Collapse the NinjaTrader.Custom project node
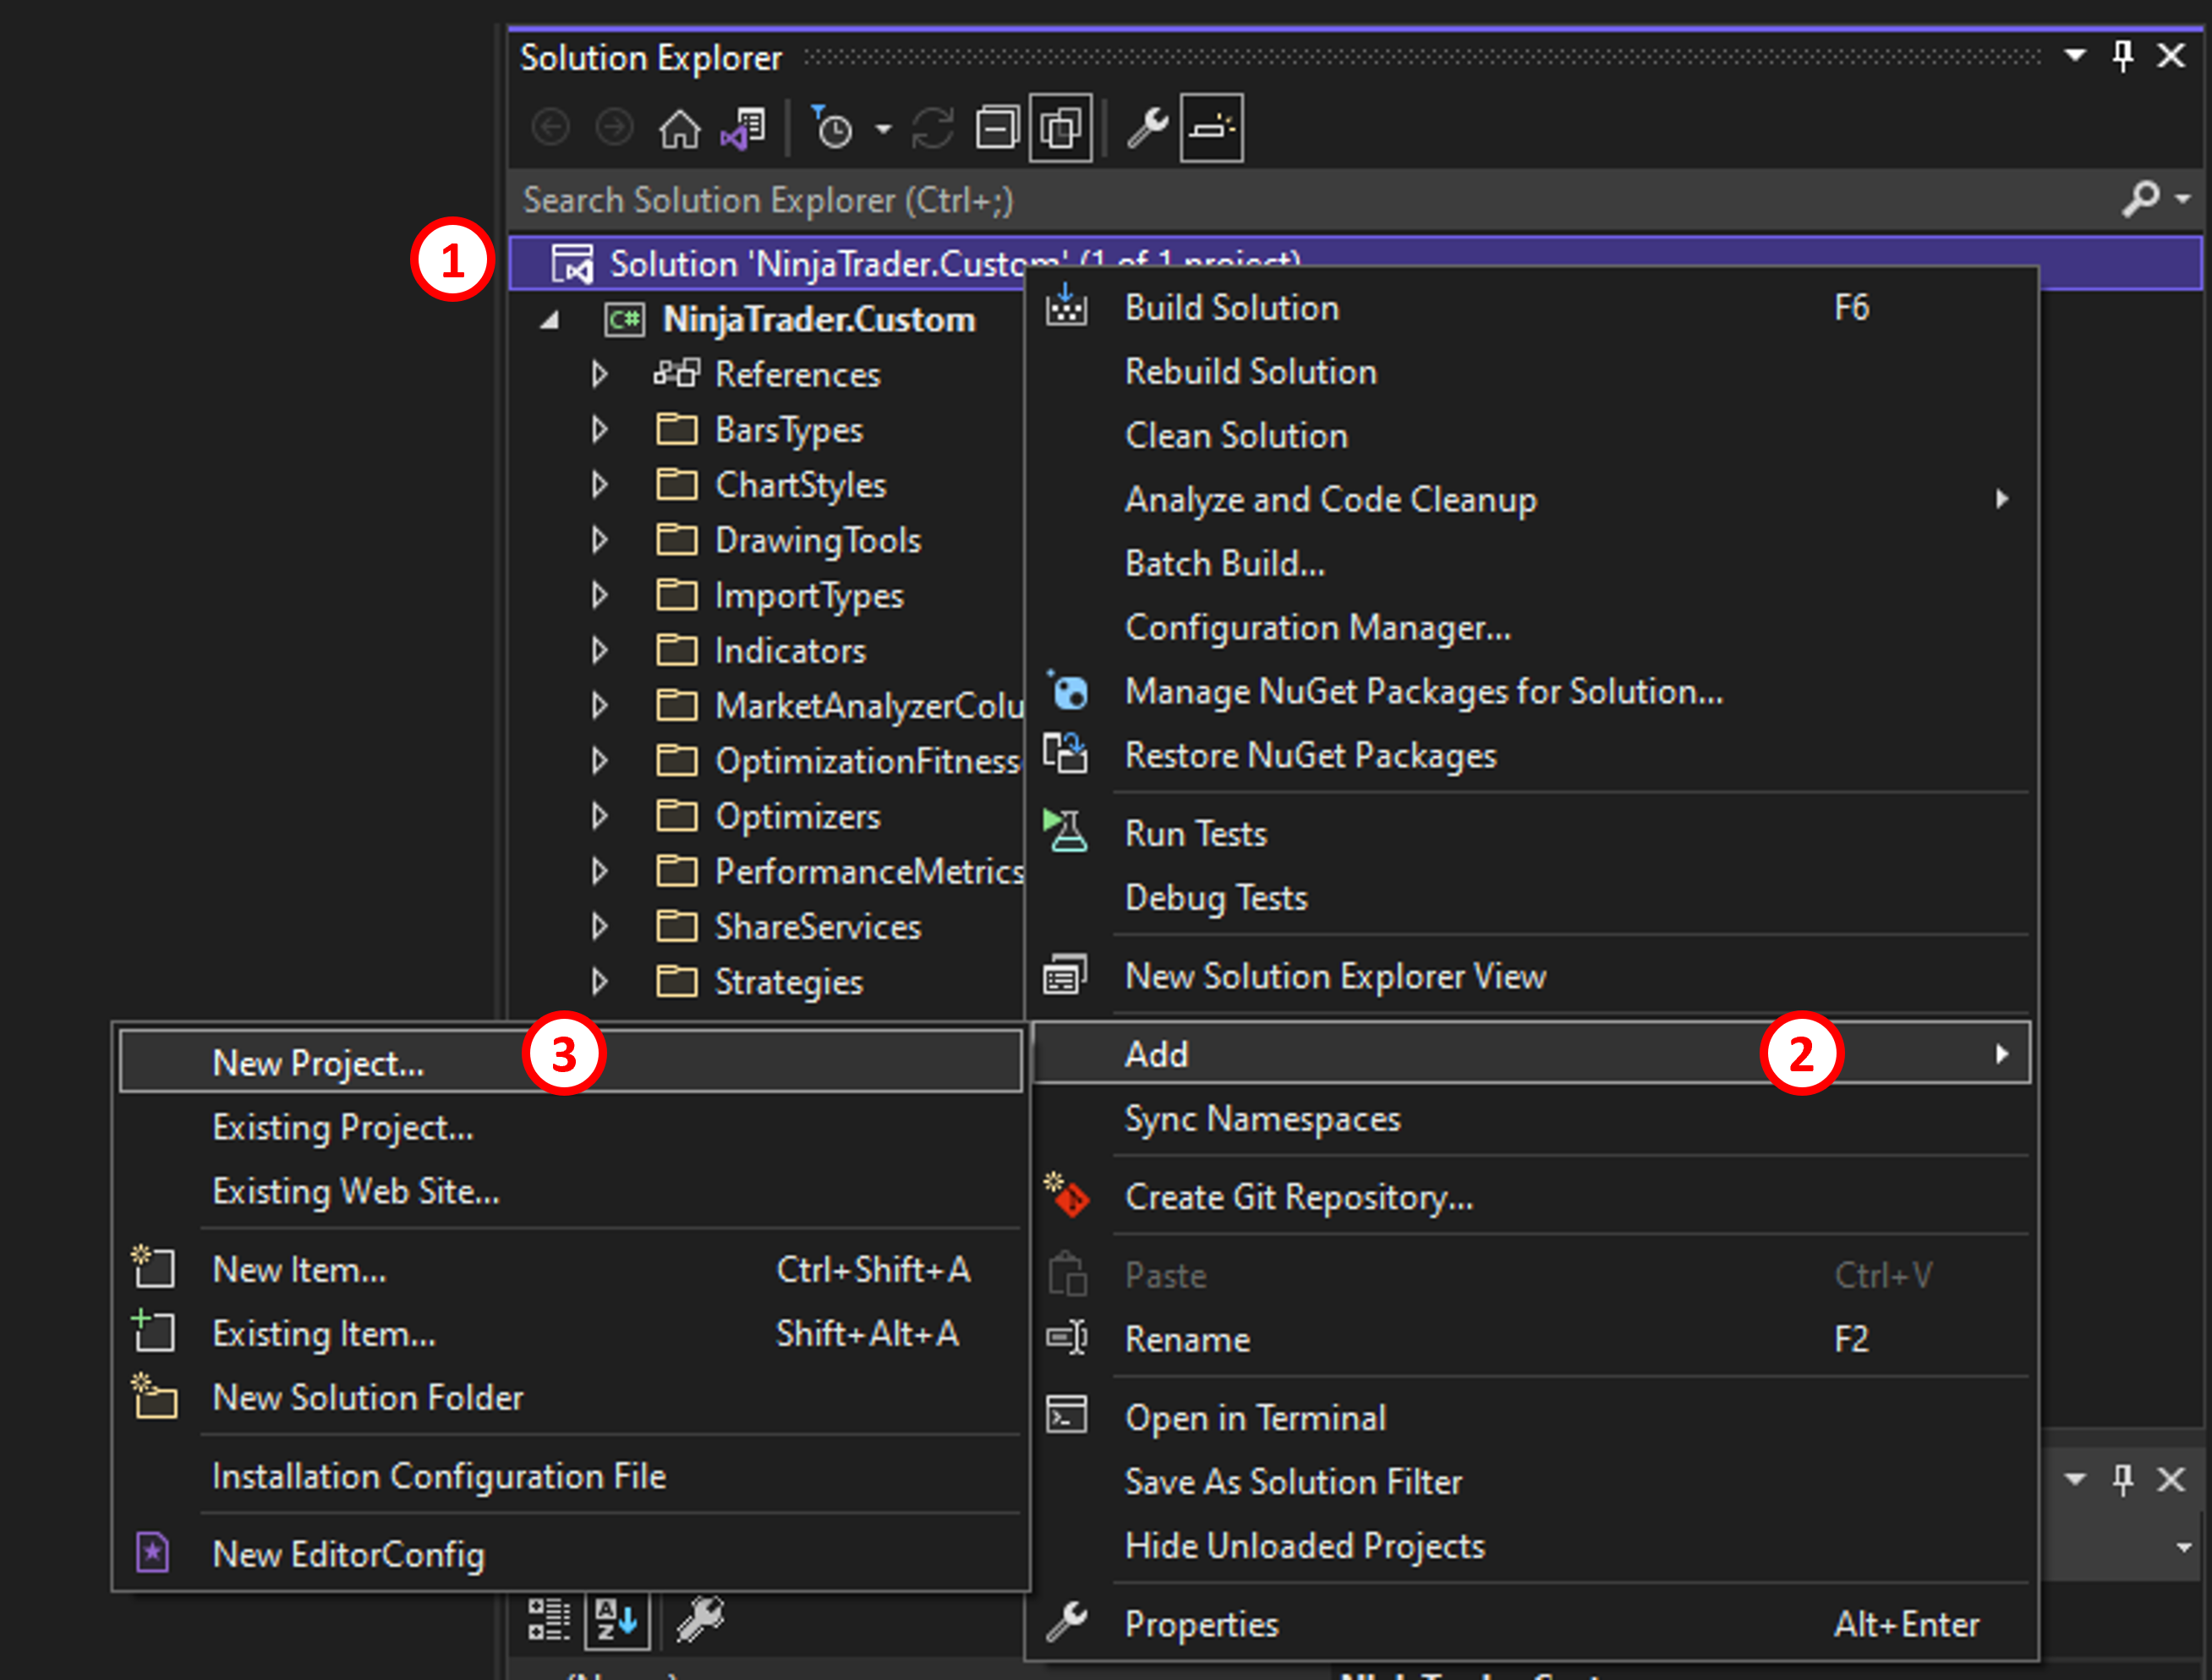This screenshot has width=2212, height=1680. pos(549,320)
